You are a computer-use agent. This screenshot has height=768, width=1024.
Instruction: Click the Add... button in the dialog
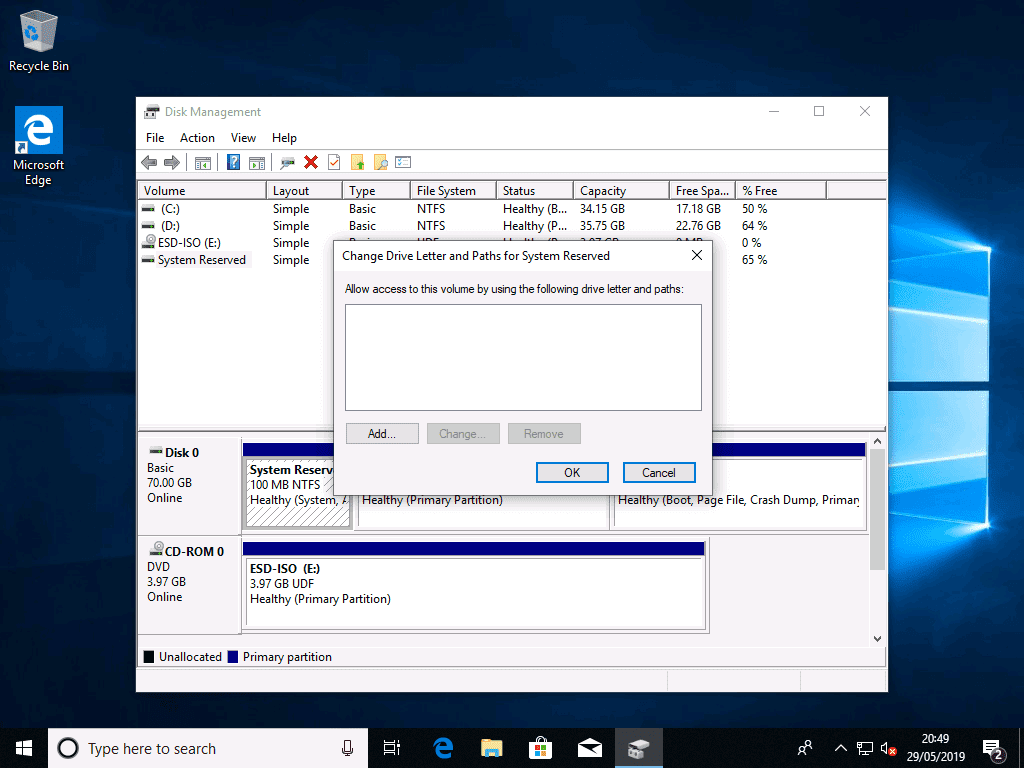(x=382, y=434)
